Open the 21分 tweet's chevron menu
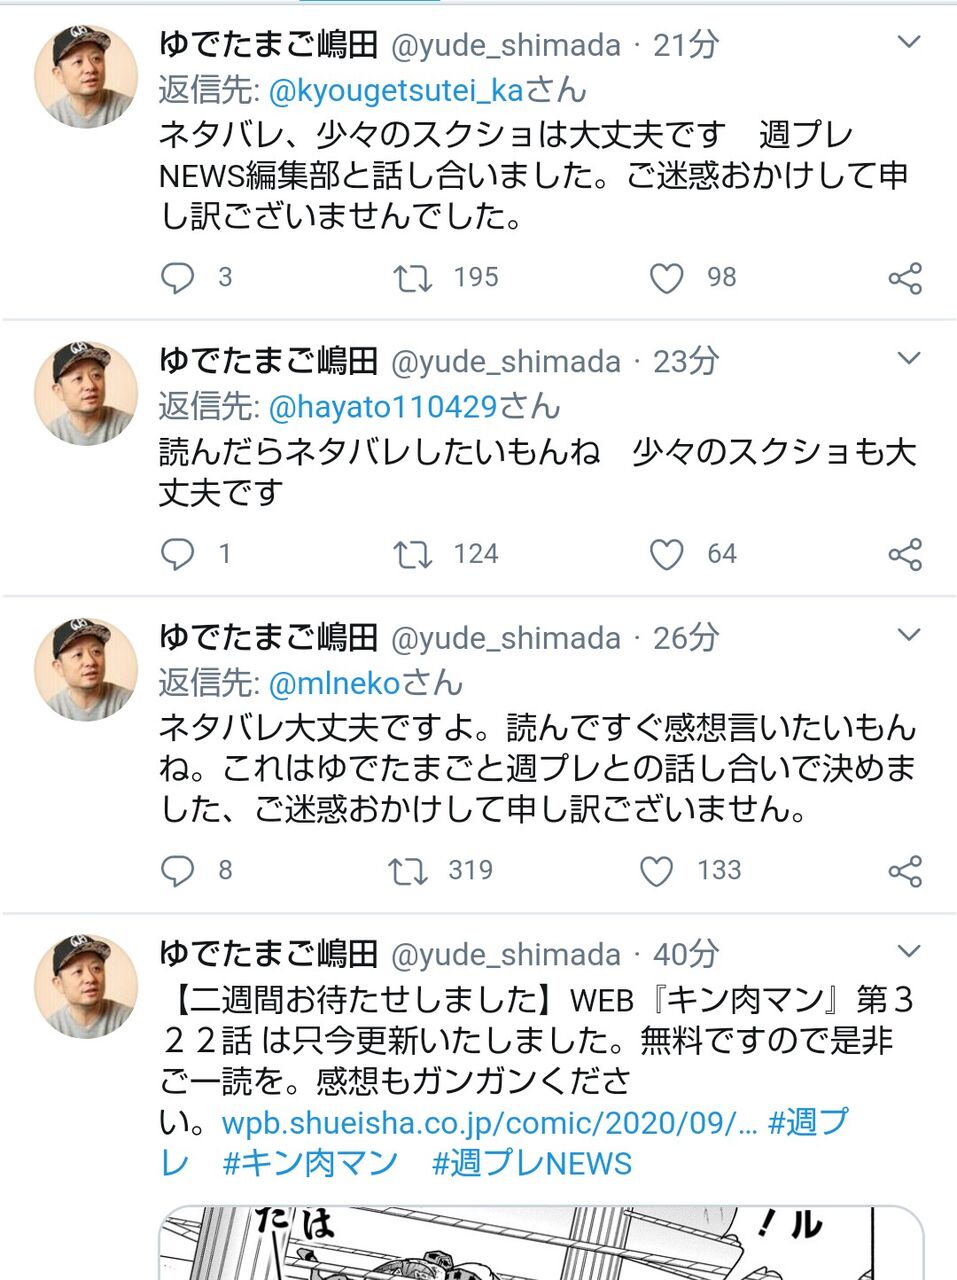Viewport: 957px width, 1280px height. (x=908, y=42)
